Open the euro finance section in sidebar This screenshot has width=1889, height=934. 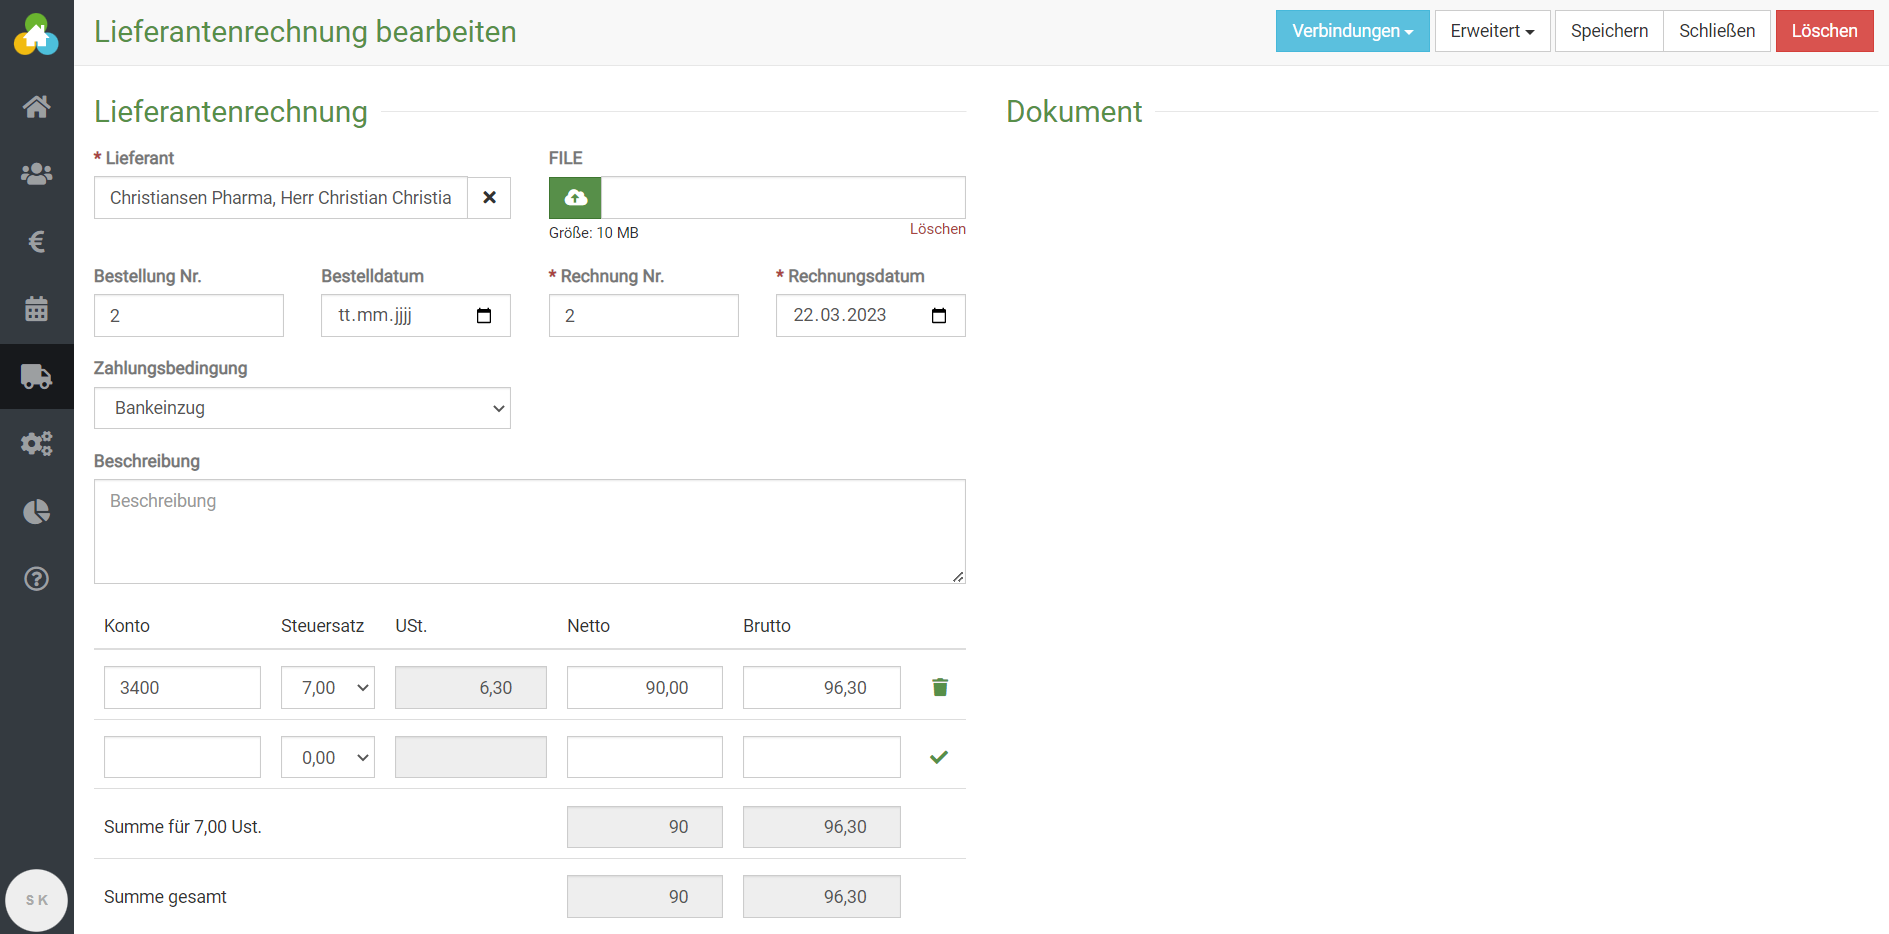click(37, 241)
